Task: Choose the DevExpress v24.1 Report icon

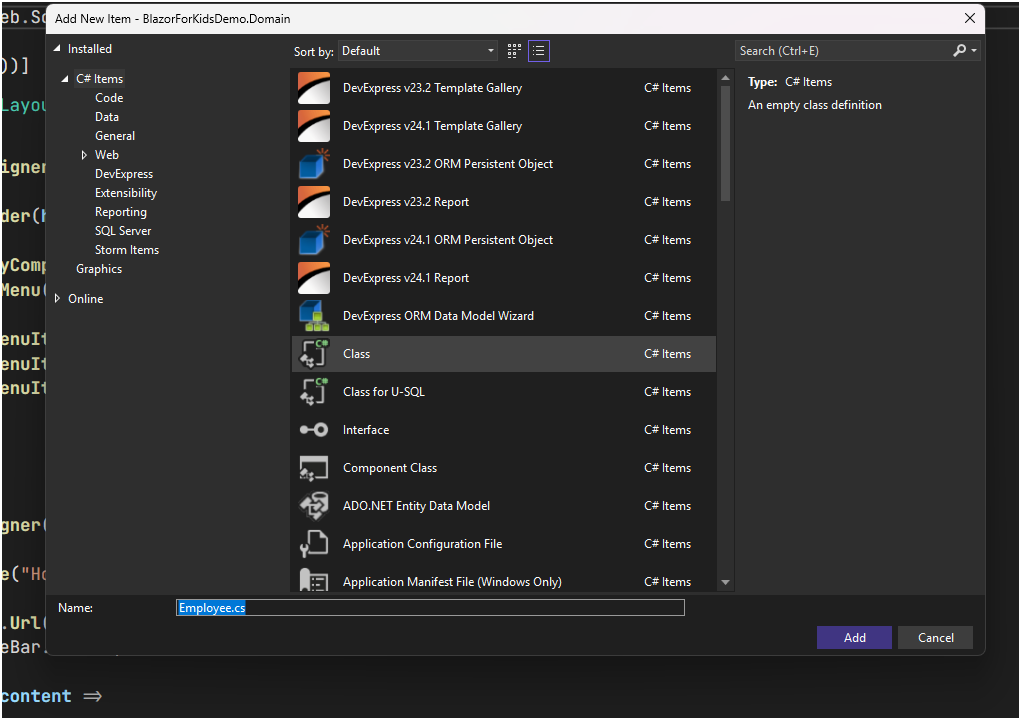Action: [314, 278]
